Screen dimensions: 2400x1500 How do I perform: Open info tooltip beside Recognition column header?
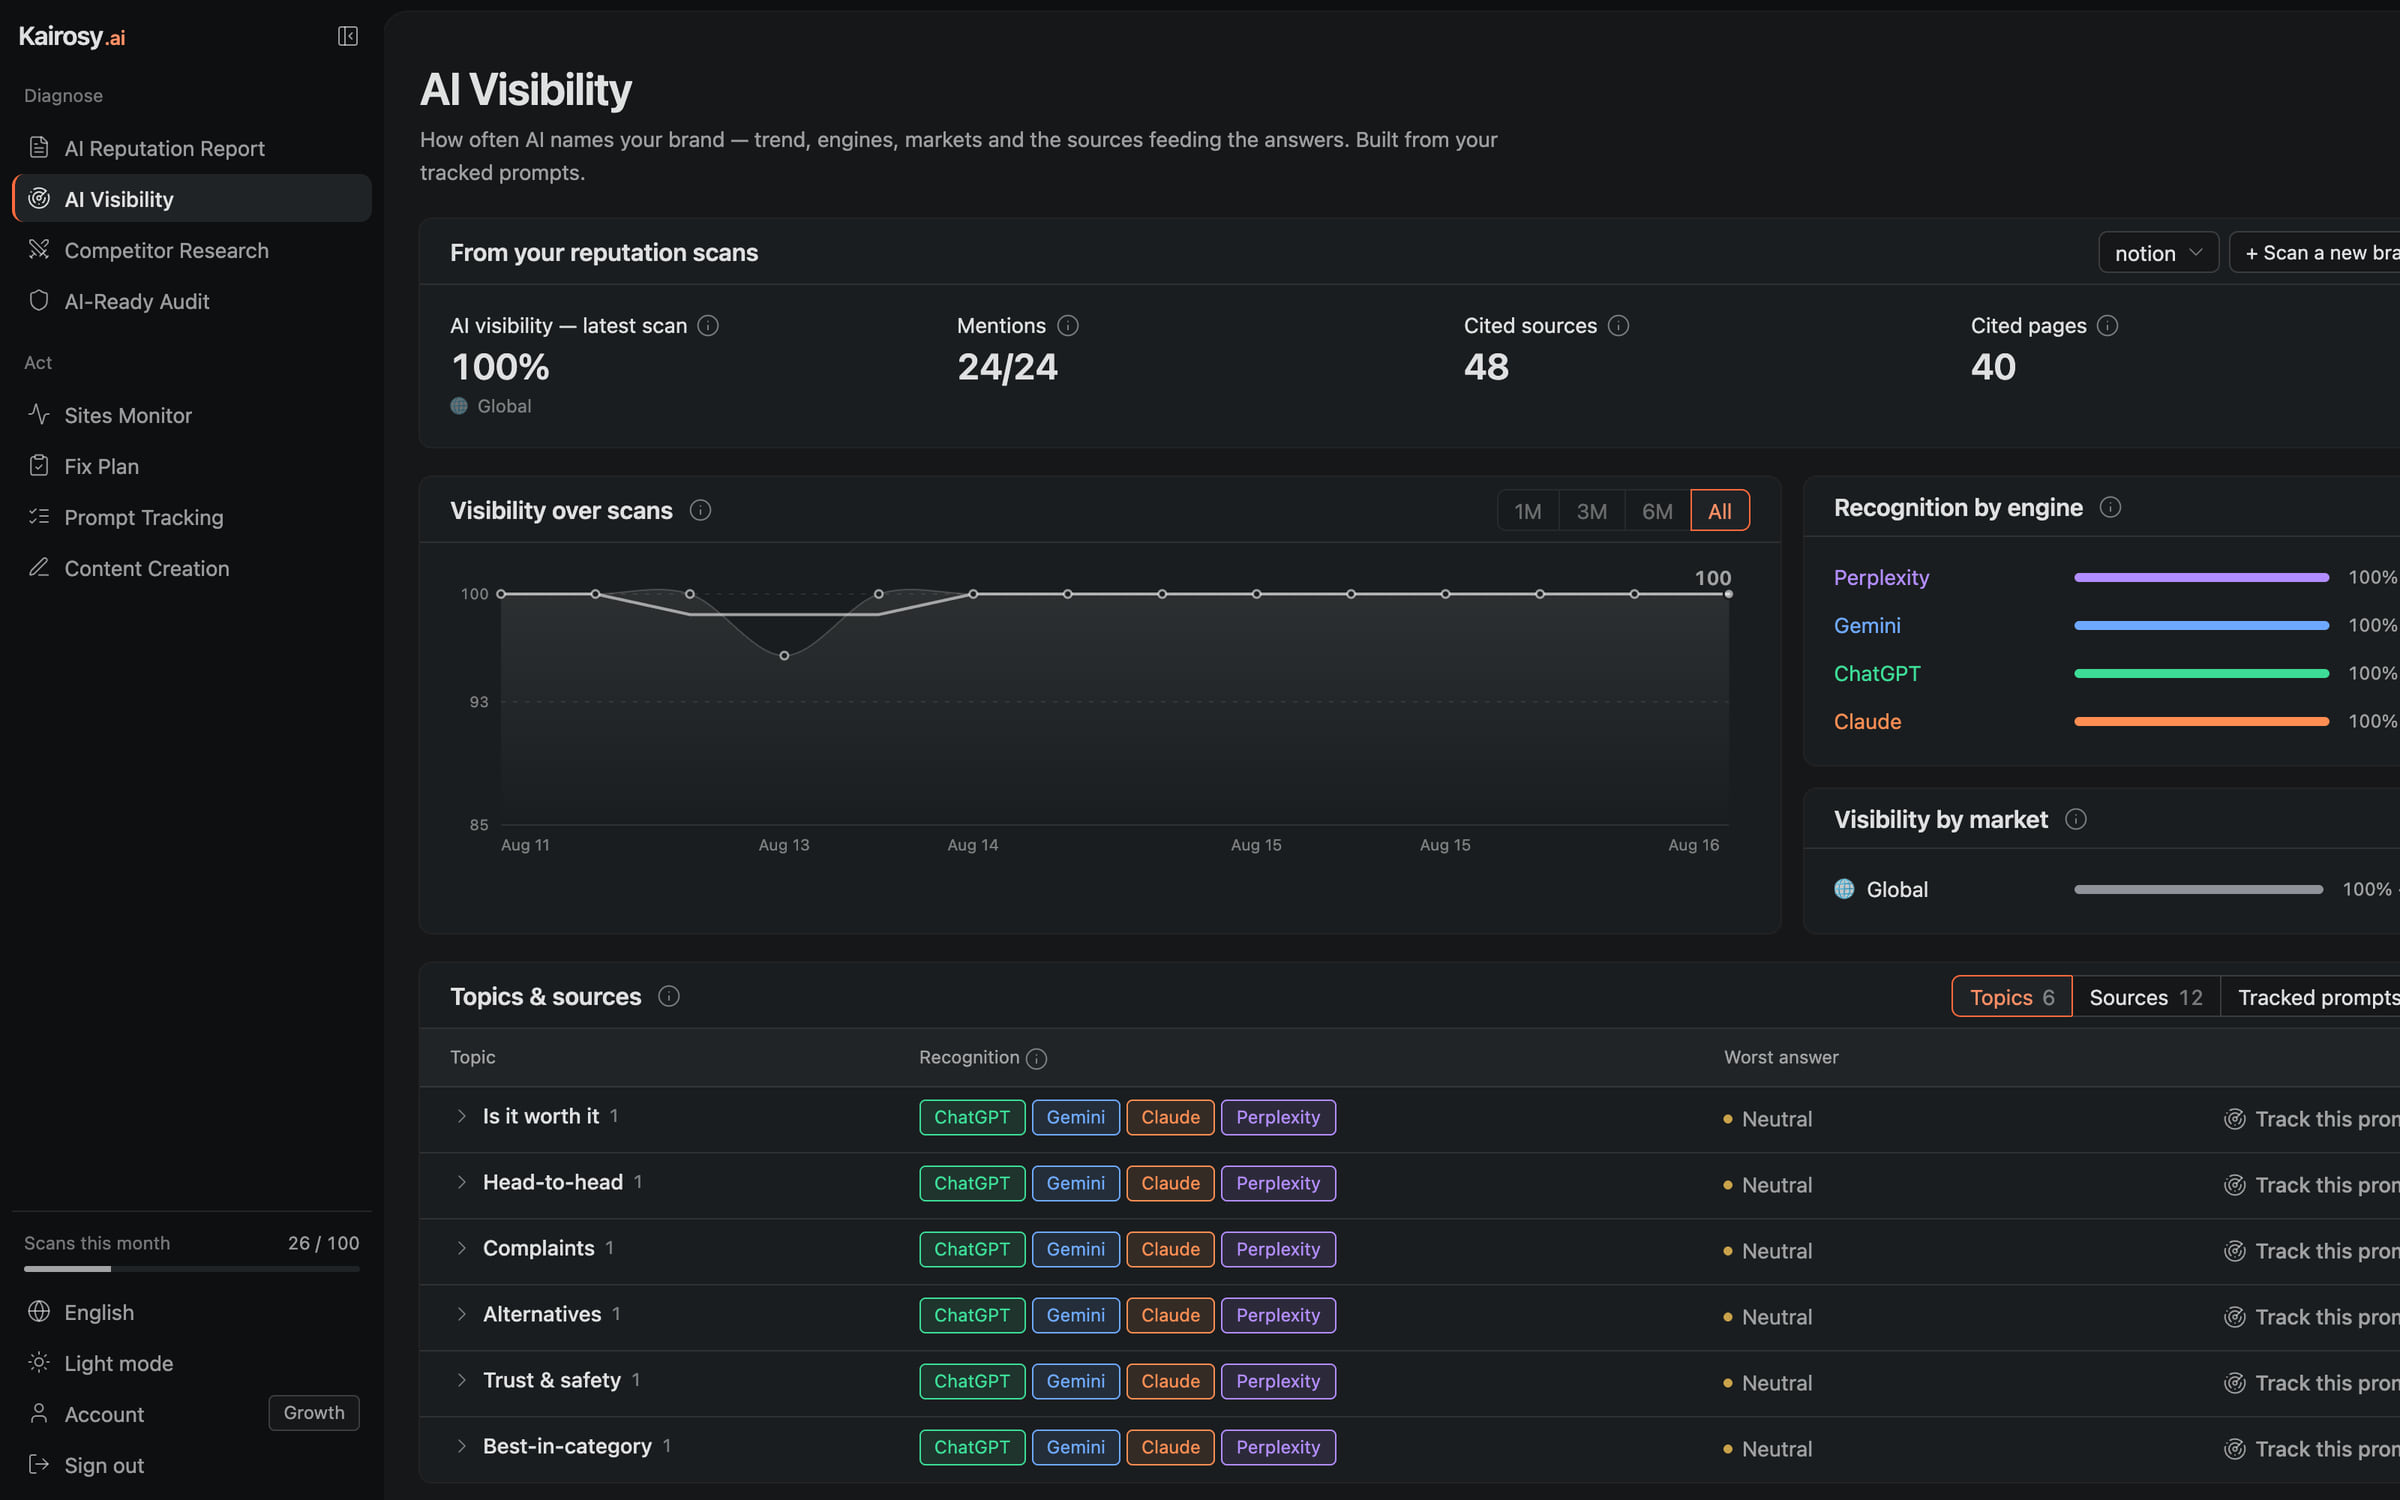(1037, 1058)
